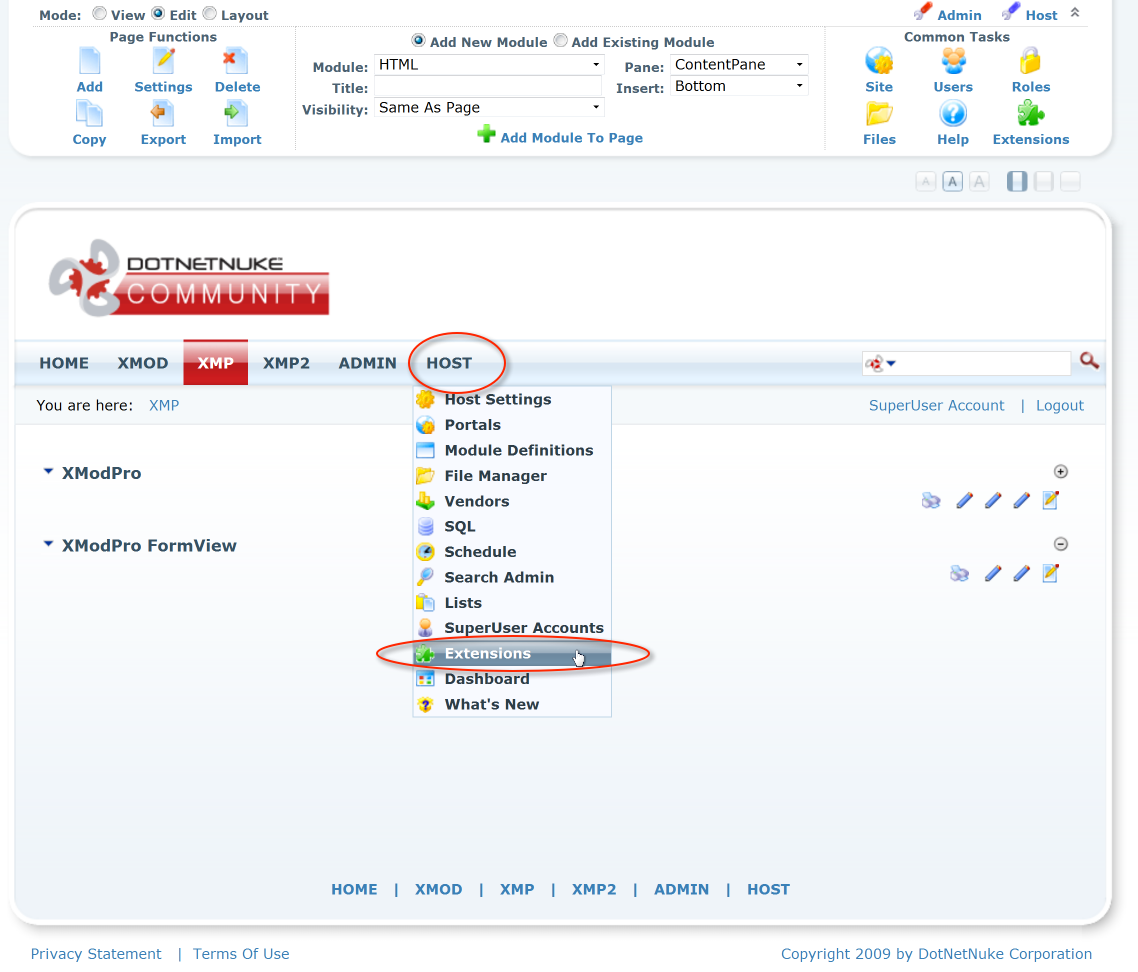Viewport: 1138px width, 972px height.
Task: Select the Add New Module option
Action: click(x=418, y=41)
